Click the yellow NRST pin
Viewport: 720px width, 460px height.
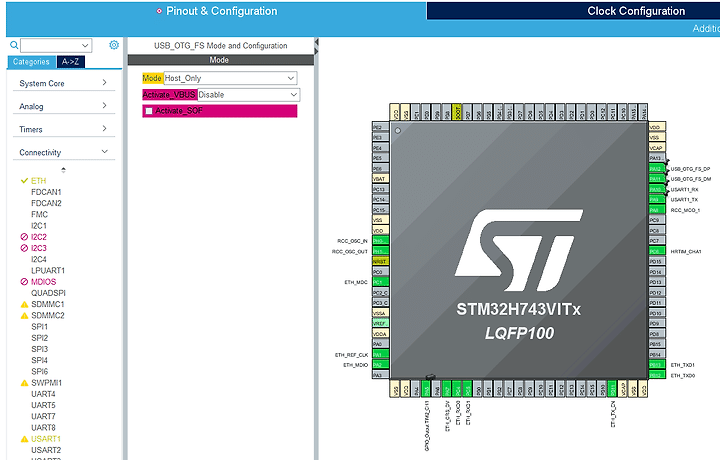380,261
